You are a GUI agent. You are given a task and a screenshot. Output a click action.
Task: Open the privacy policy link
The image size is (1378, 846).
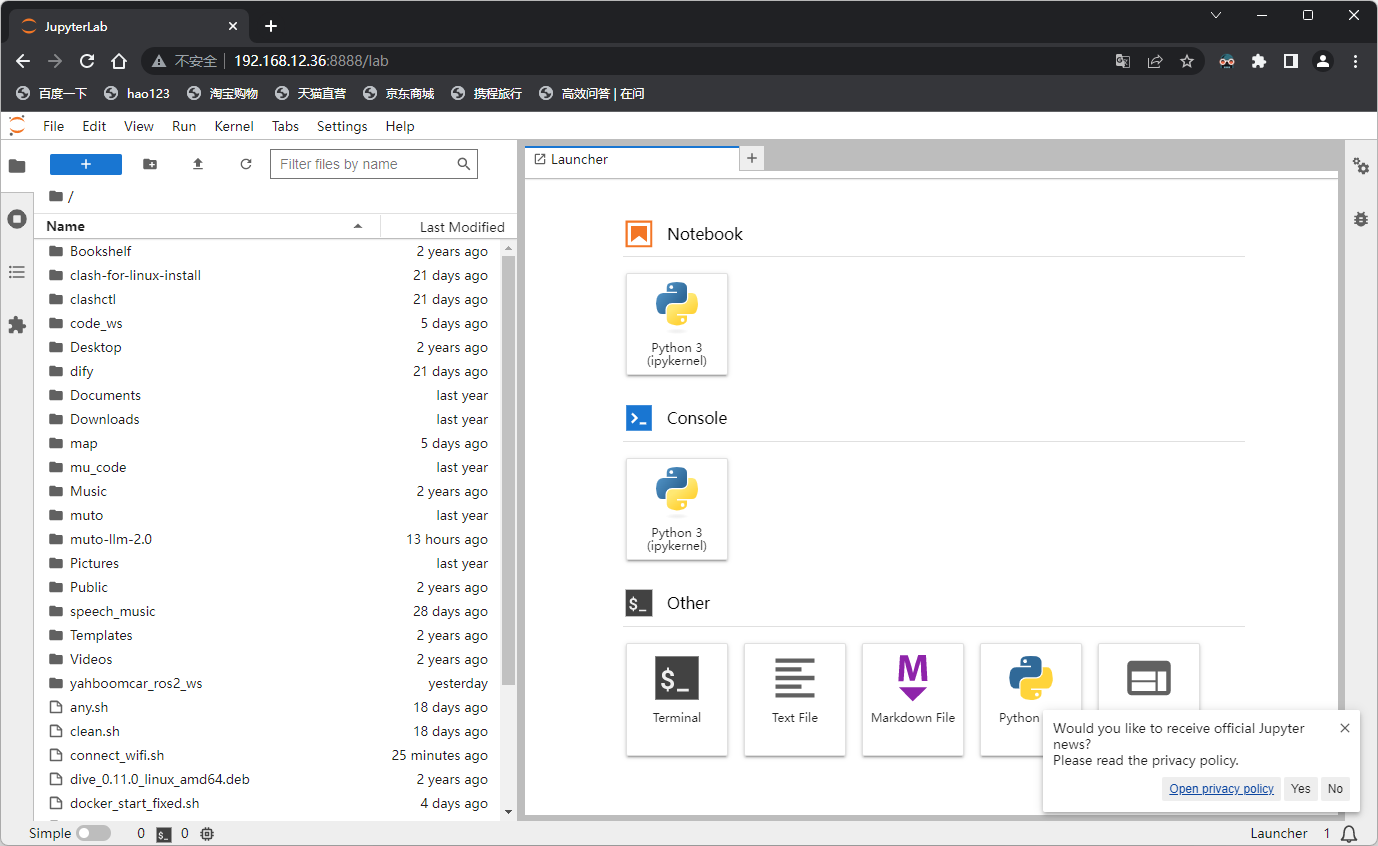tap(1222, 789)
